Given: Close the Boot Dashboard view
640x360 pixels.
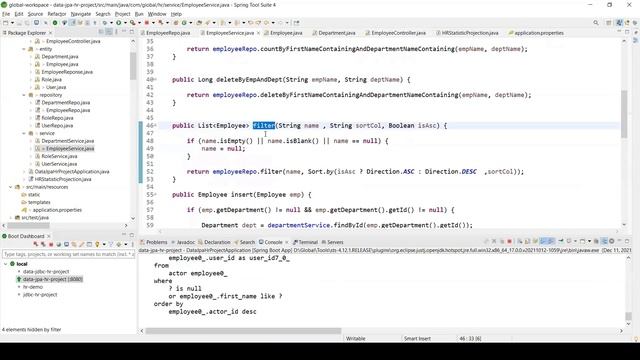Looking at the screenshot, I should [49, 236].
